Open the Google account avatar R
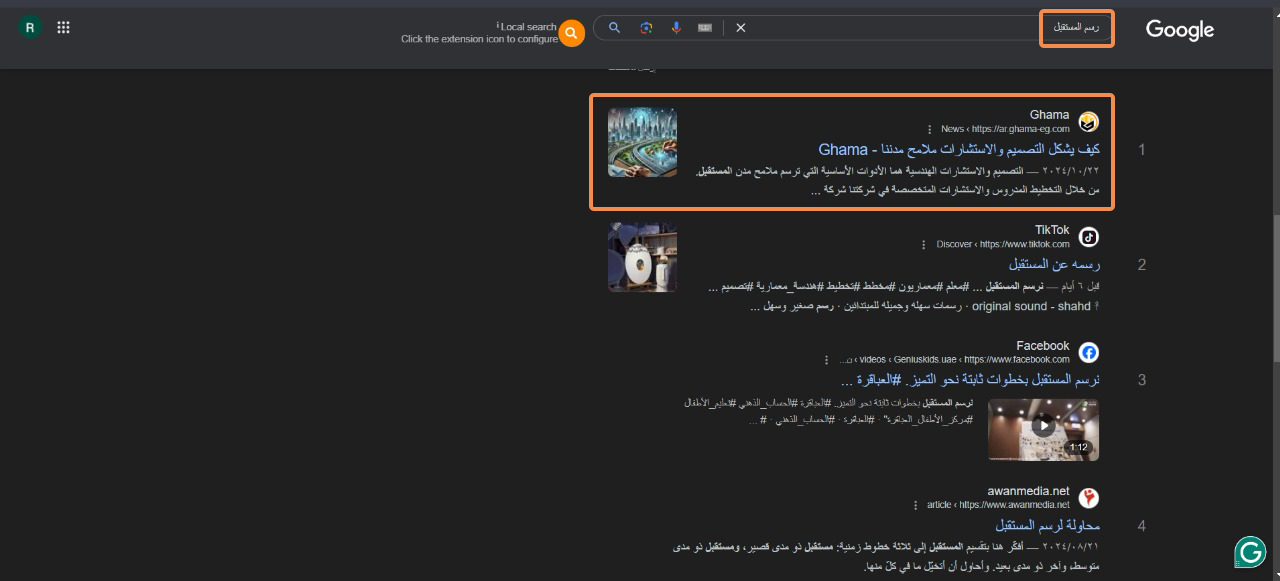Screen dimensions: 1280x581 click(x=30, y=28)
